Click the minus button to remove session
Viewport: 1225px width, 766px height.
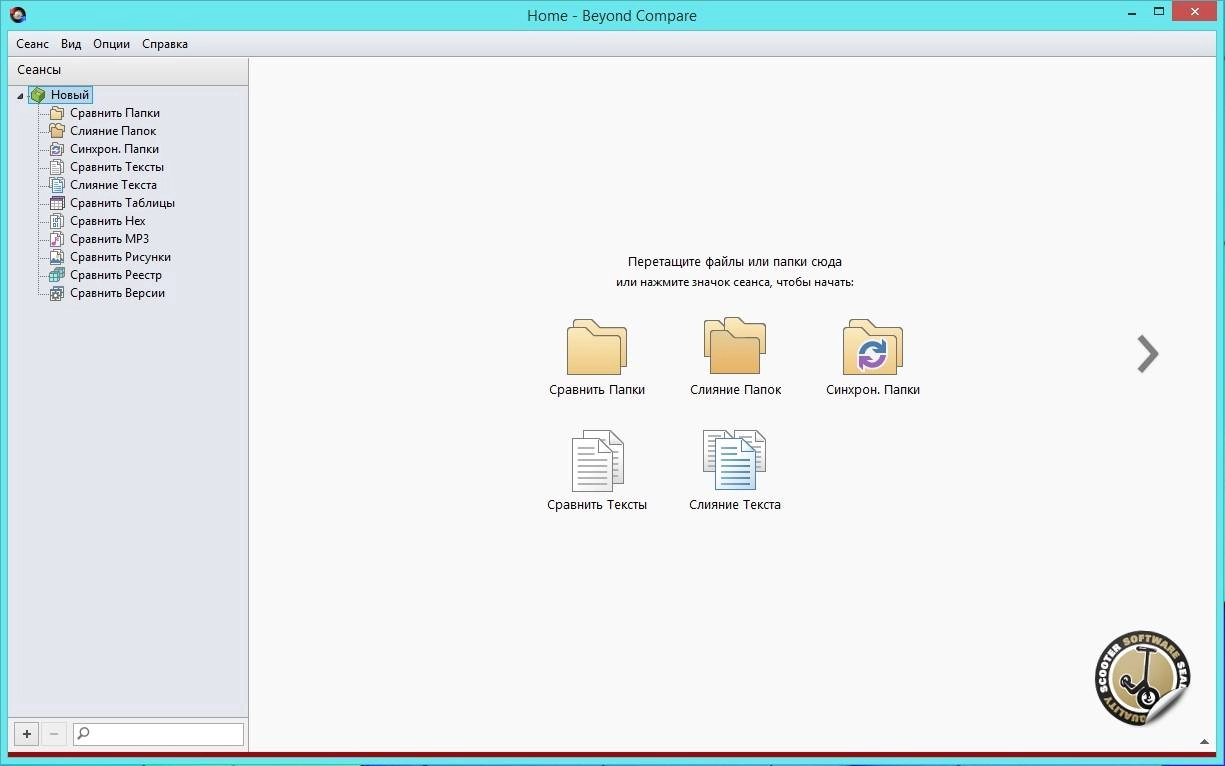tap(54, 734)
